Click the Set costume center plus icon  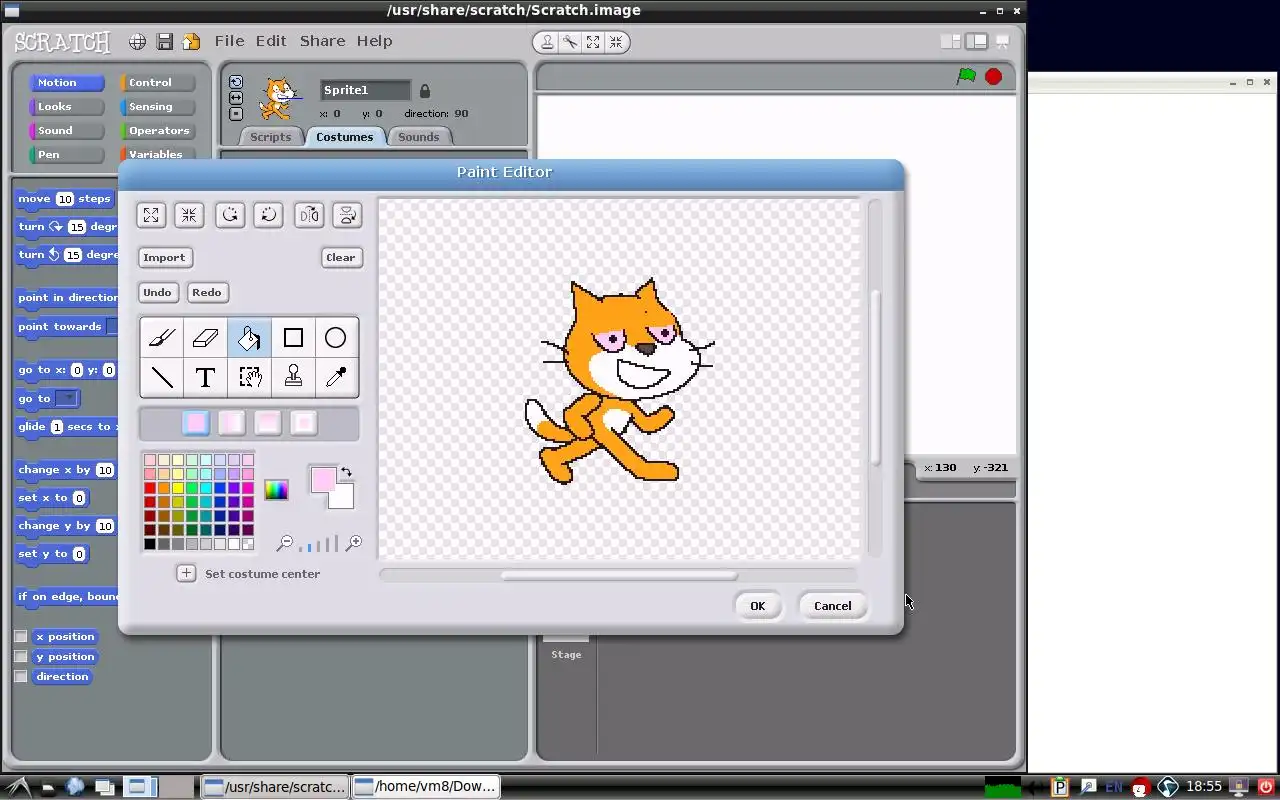click(186, 573)
